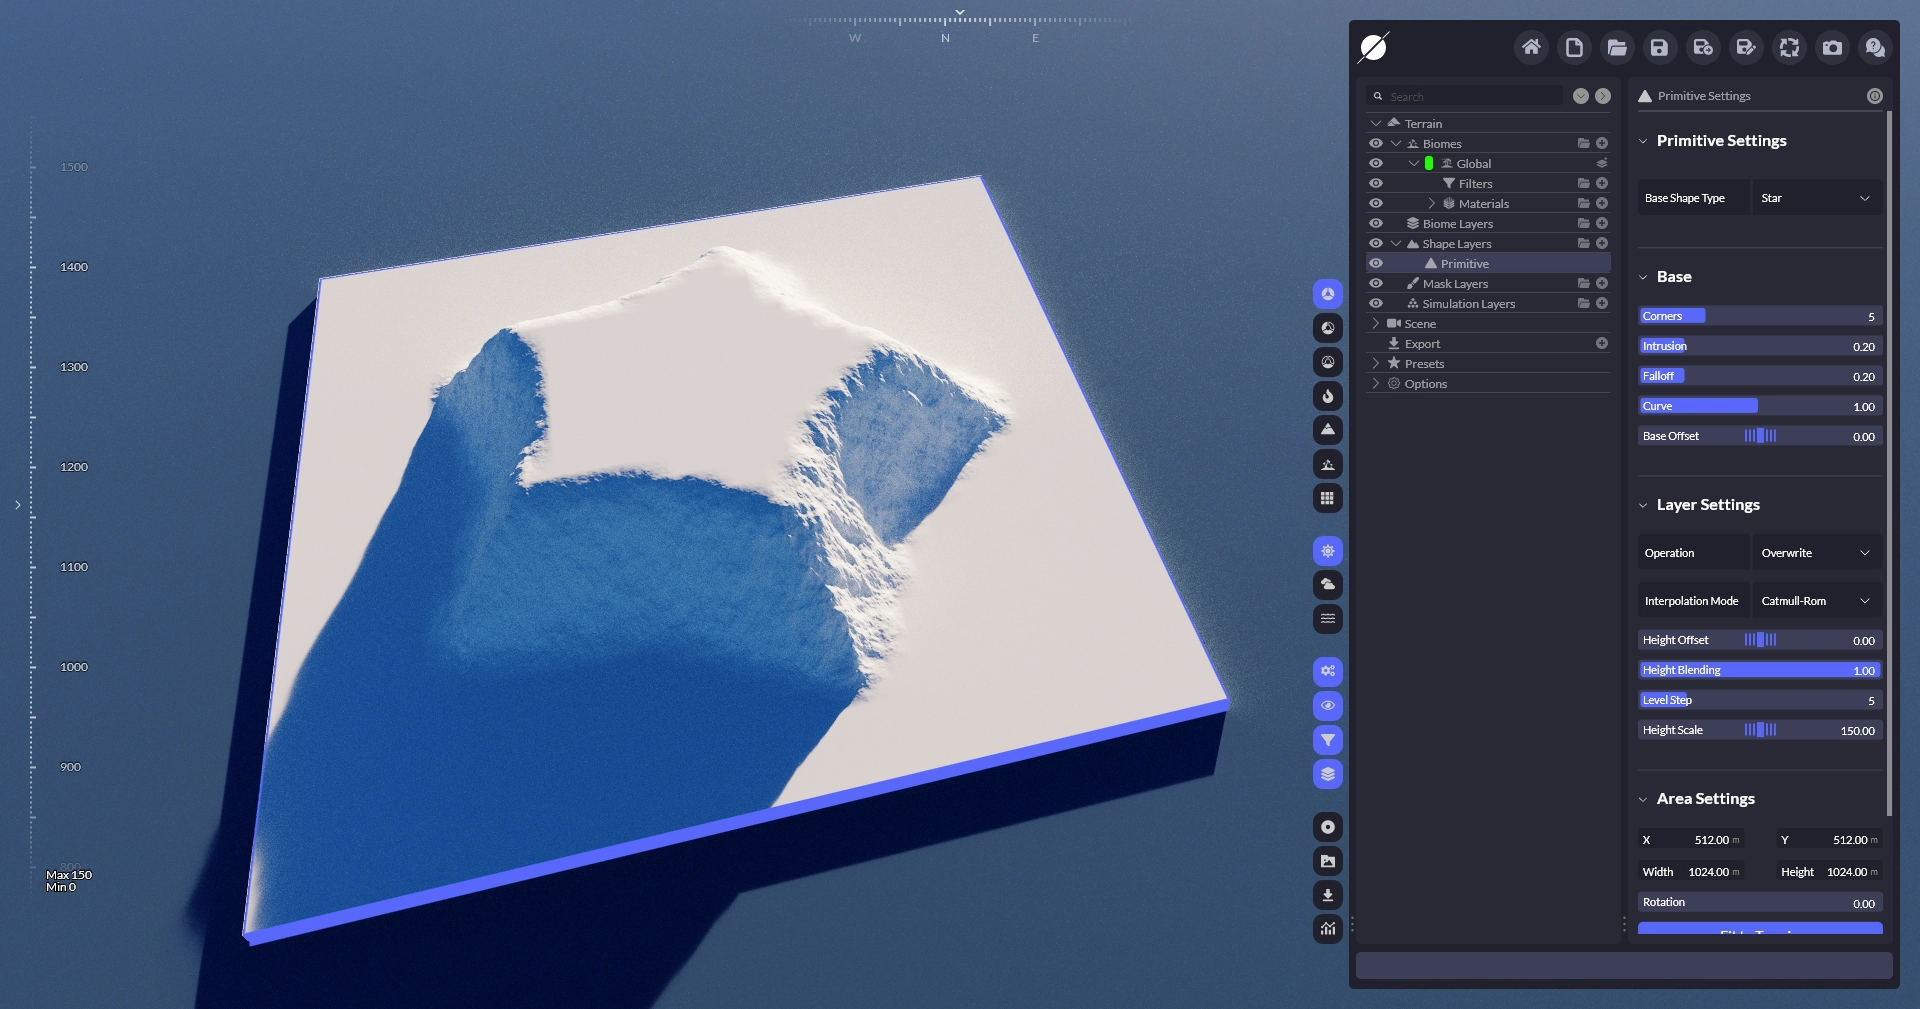1920x1009 pixels.
Task: Click the flame icon in viewport sidebar
Action: point(1327,396)
